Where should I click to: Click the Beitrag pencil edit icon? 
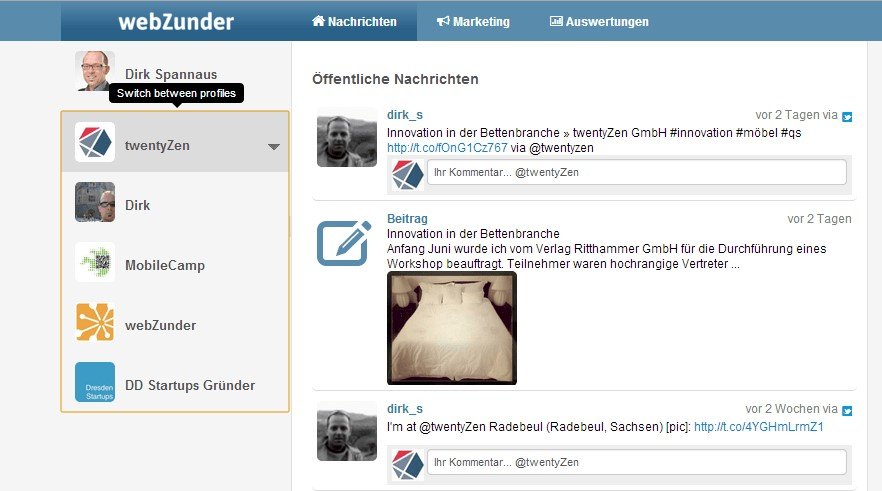click(x=344, y=243)
